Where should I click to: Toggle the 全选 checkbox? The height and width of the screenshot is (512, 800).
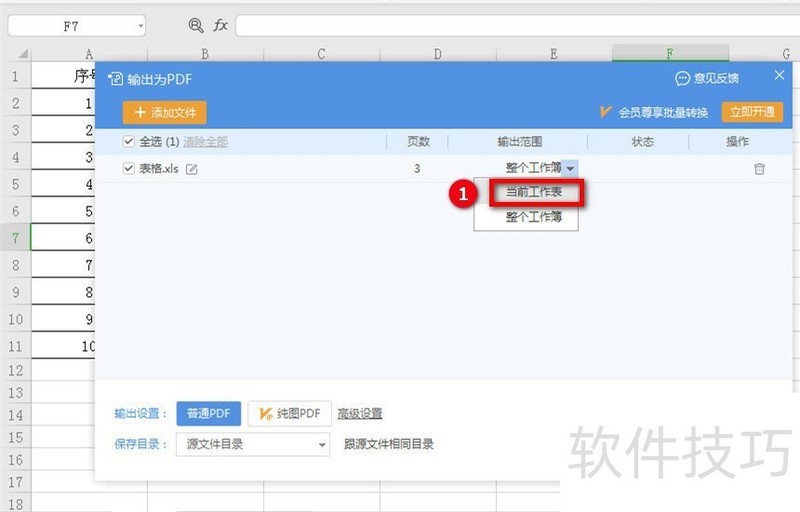point(129,141)
